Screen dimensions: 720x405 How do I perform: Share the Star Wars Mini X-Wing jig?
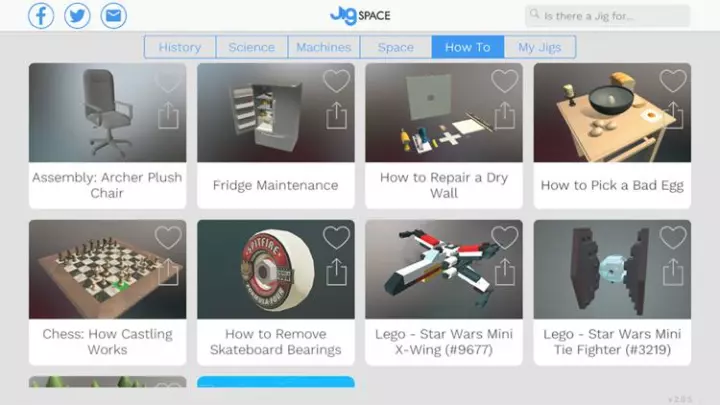pyautogui.click(x=505, y=272)
